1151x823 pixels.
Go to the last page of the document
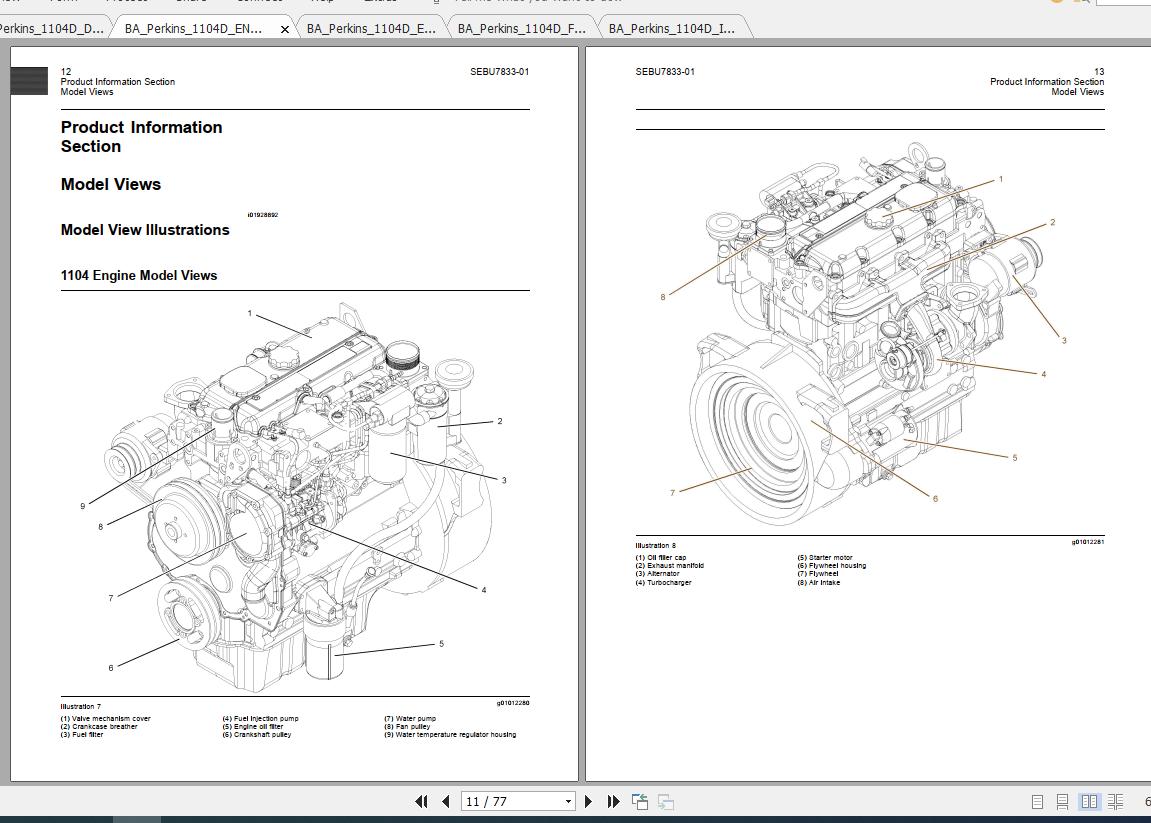[613, 801]
